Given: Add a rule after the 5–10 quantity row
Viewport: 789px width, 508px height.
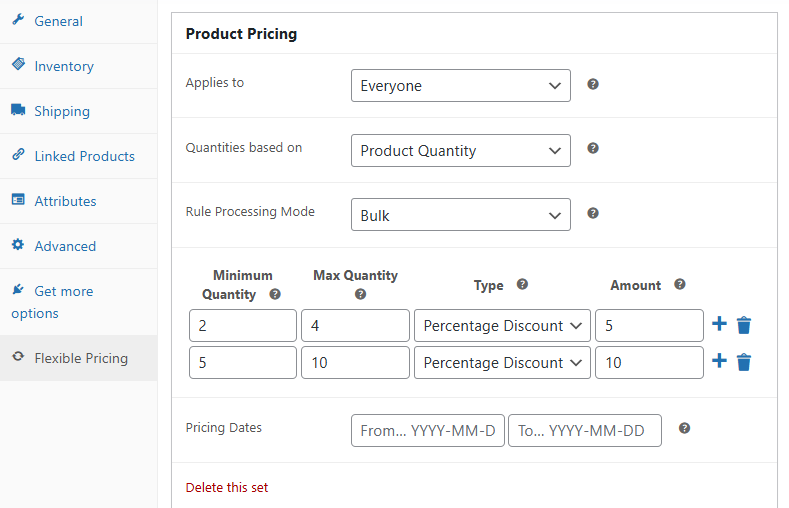Looking at the screenshot, I should point(720,361).
